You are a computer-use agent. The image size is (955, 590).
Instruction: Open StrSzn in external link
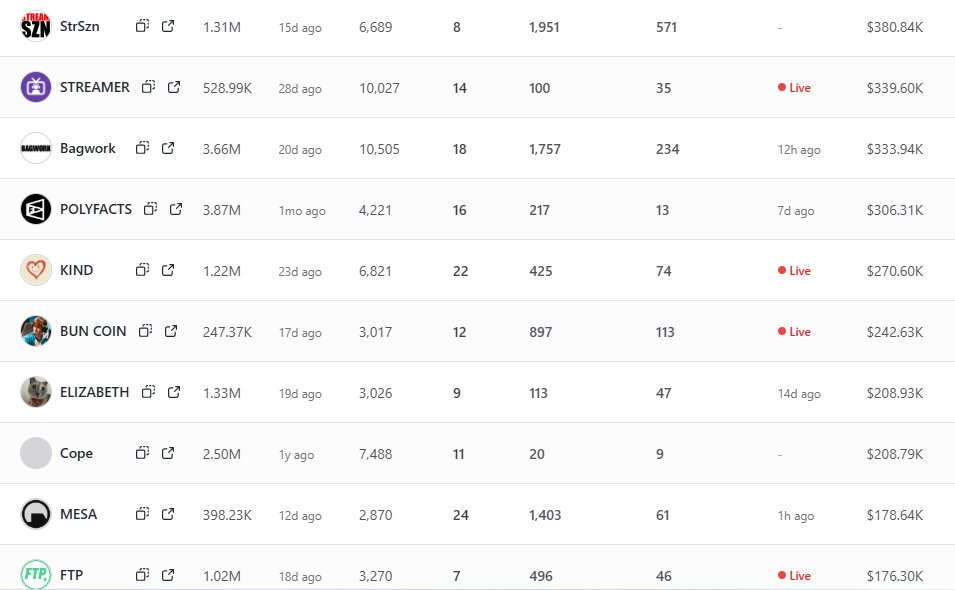pos(168,27)
